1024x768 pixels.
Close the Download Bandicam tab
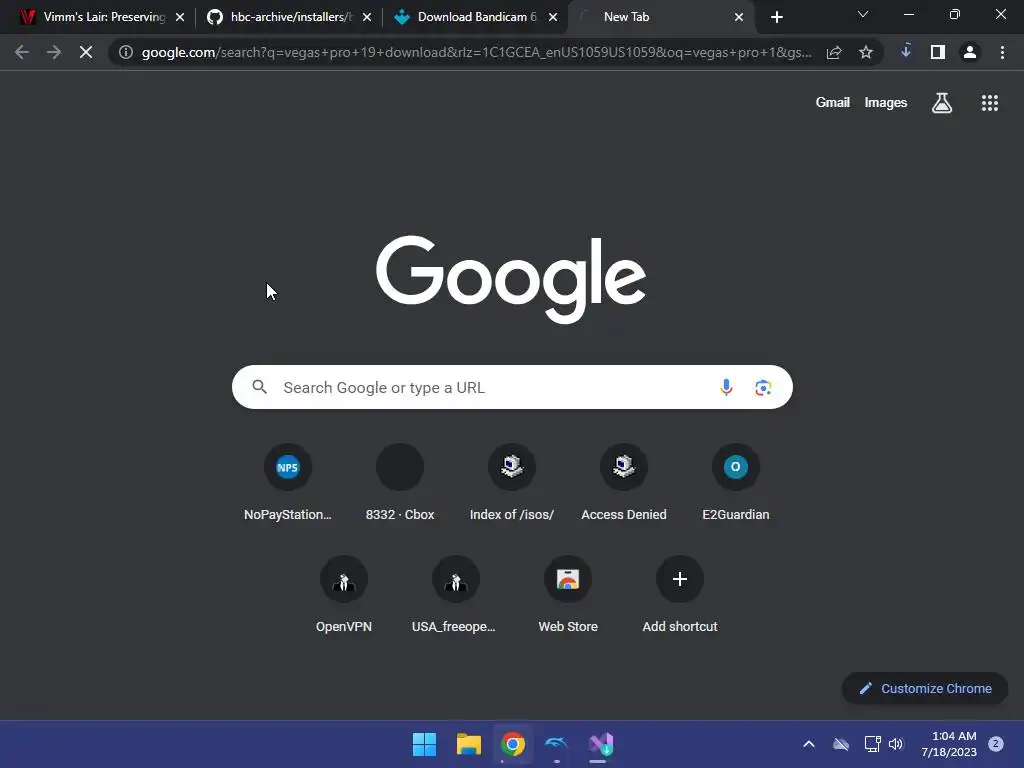point(552,17)
